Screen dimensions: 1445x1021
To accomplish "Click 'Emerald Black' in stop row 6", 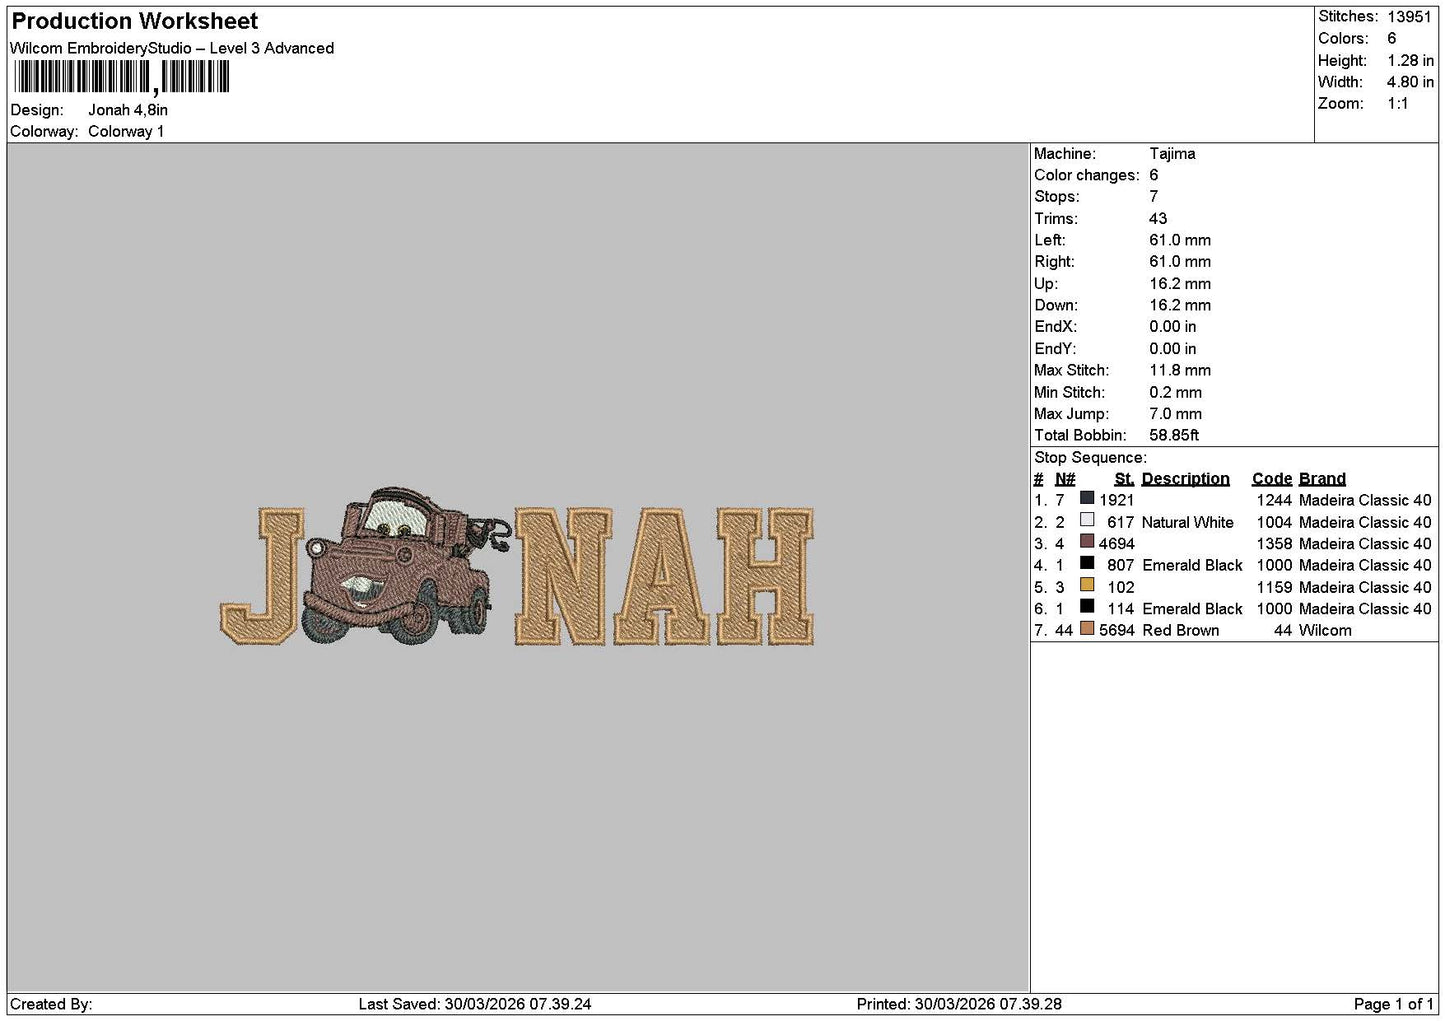I will [x=1192, y=609].
